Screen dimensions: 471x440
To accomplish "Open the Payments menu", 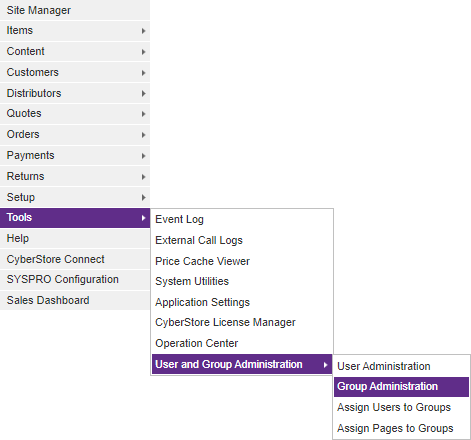I will pos(75,156).
